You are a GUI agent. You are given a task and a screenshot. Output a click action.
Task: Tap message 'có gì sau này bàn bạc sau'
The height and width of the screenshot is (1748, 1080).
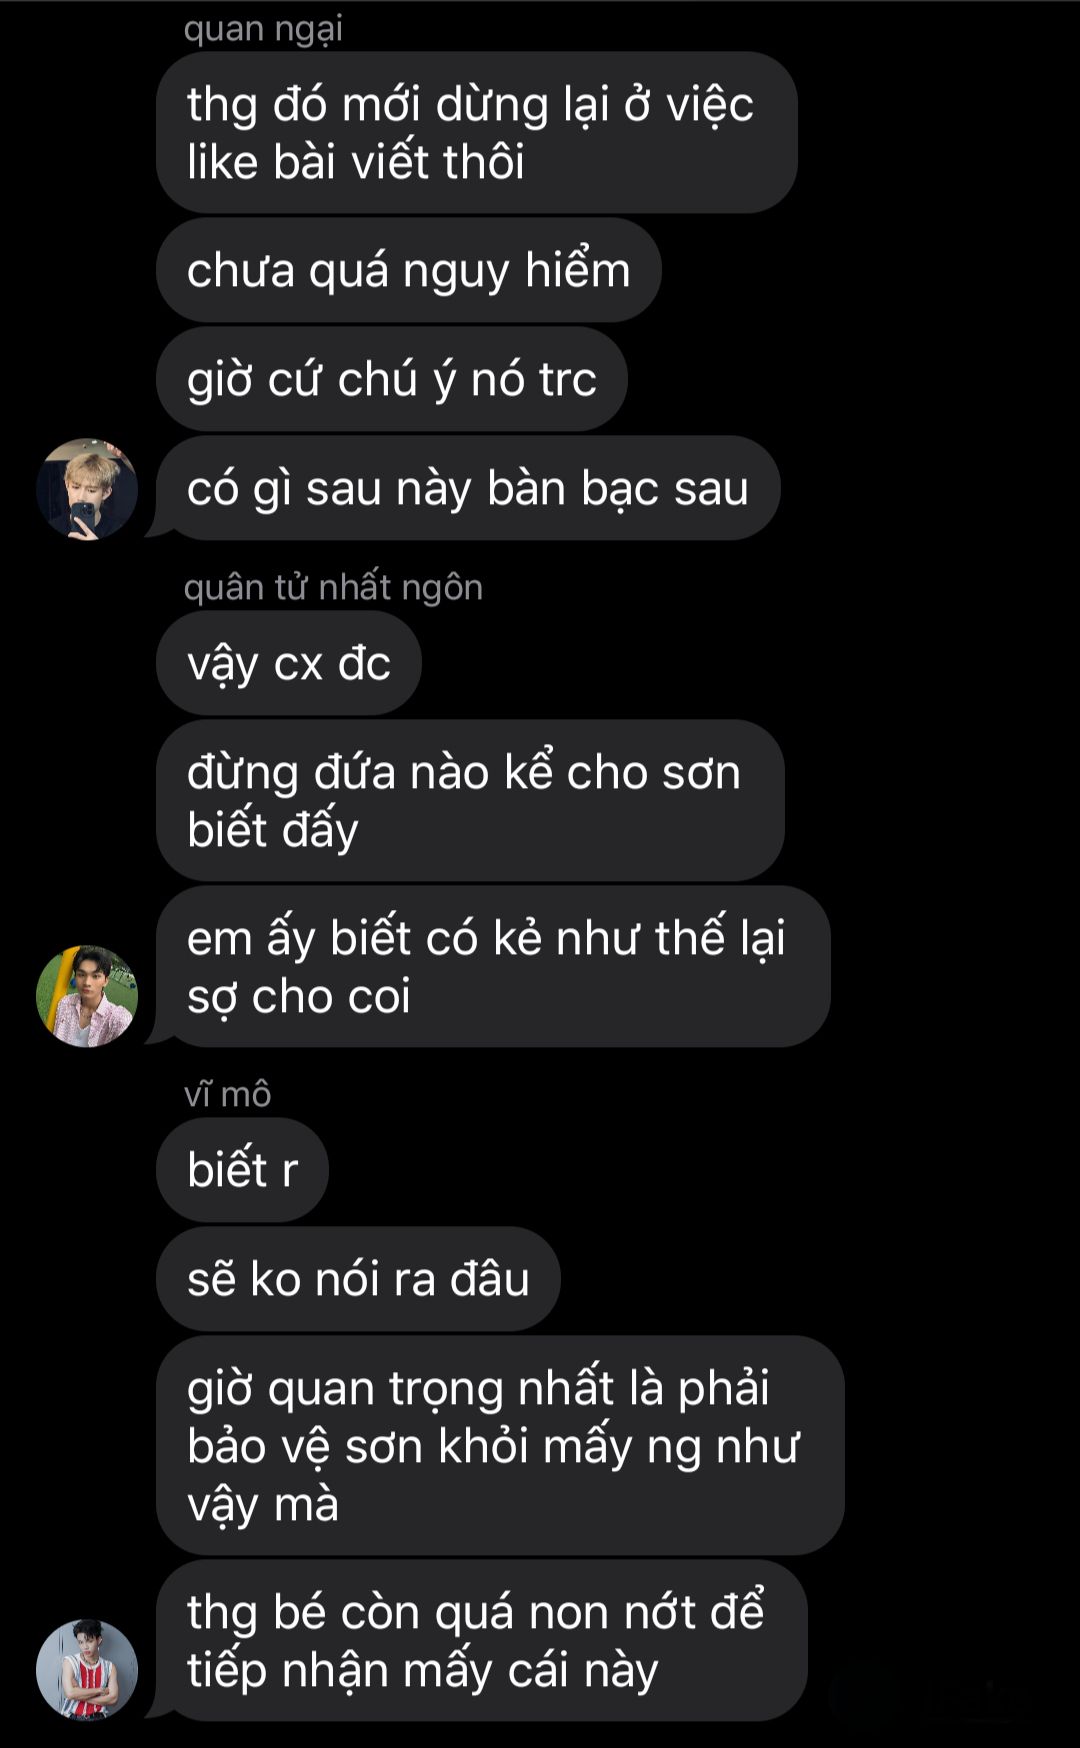tap(467, 489)
